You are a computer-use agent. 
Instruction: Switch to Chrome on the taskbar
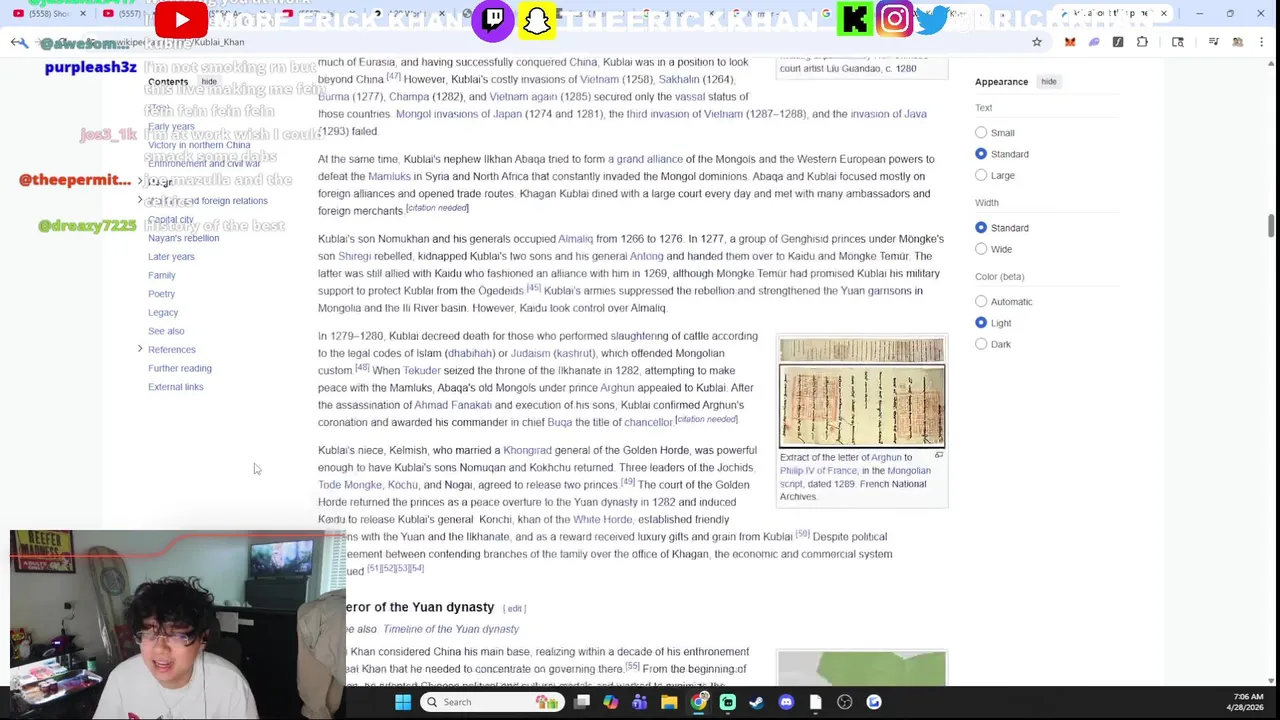(x=698, y=702)
